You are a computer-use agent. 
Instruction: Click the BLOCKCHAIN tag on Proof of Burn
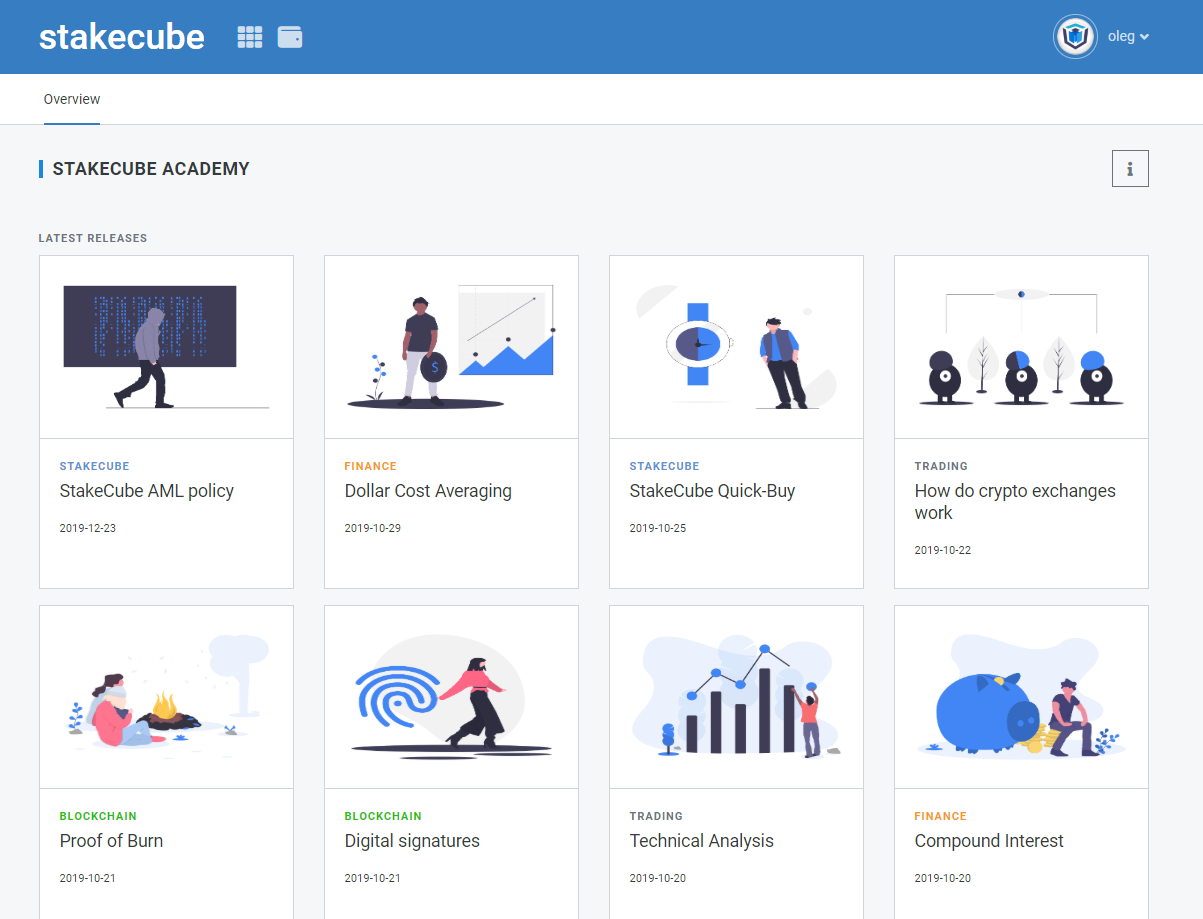click(98, 816)
